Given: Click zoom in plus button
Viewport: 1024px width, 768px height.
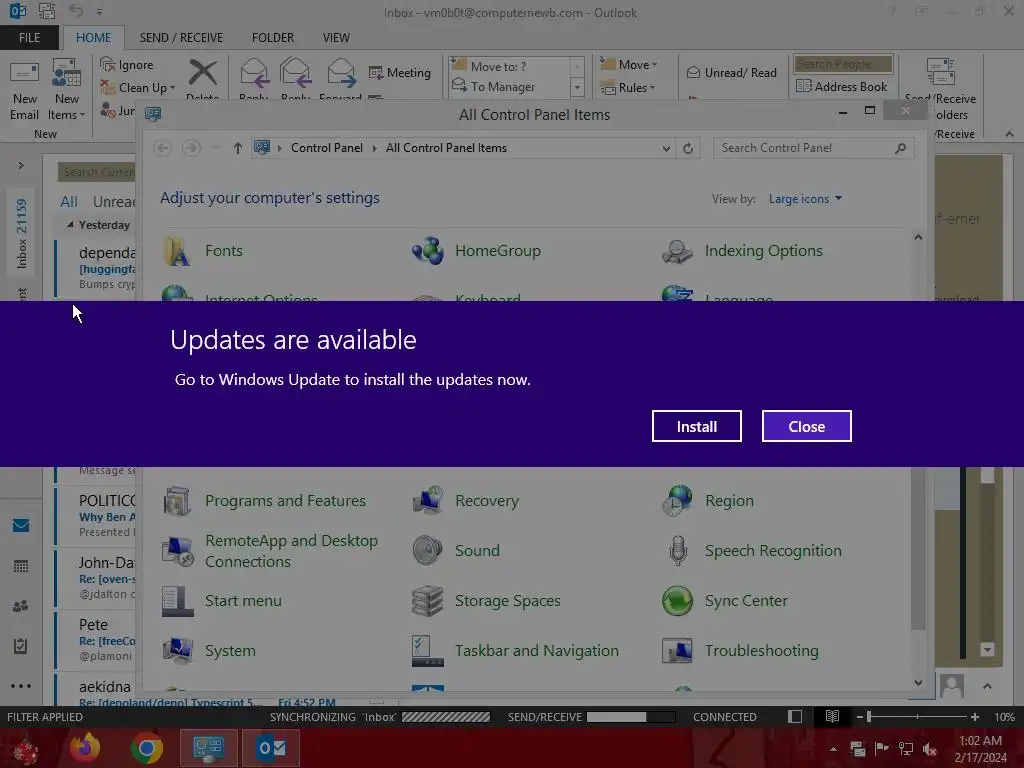Looking at the screenshot, I should click(x=974, y=717).
